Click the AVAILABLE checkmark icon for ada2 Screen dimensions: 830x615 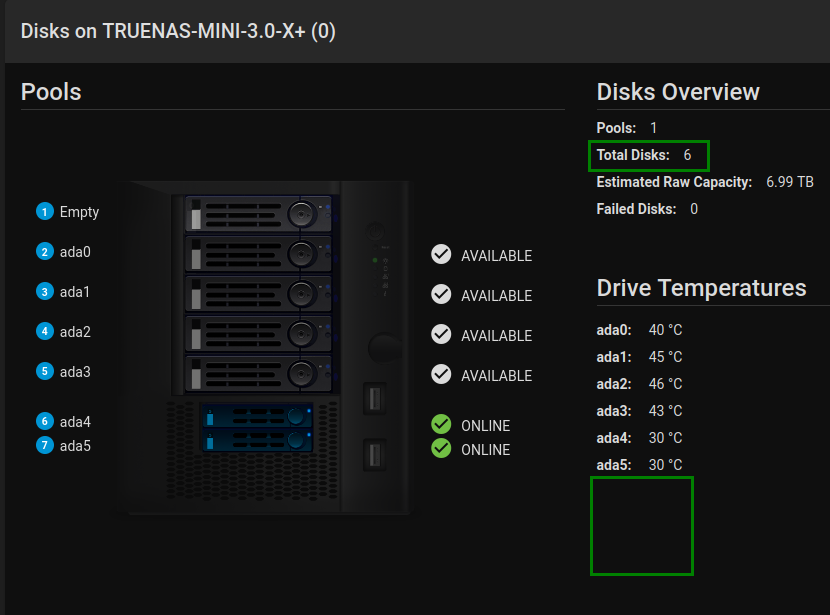point(441,334)
